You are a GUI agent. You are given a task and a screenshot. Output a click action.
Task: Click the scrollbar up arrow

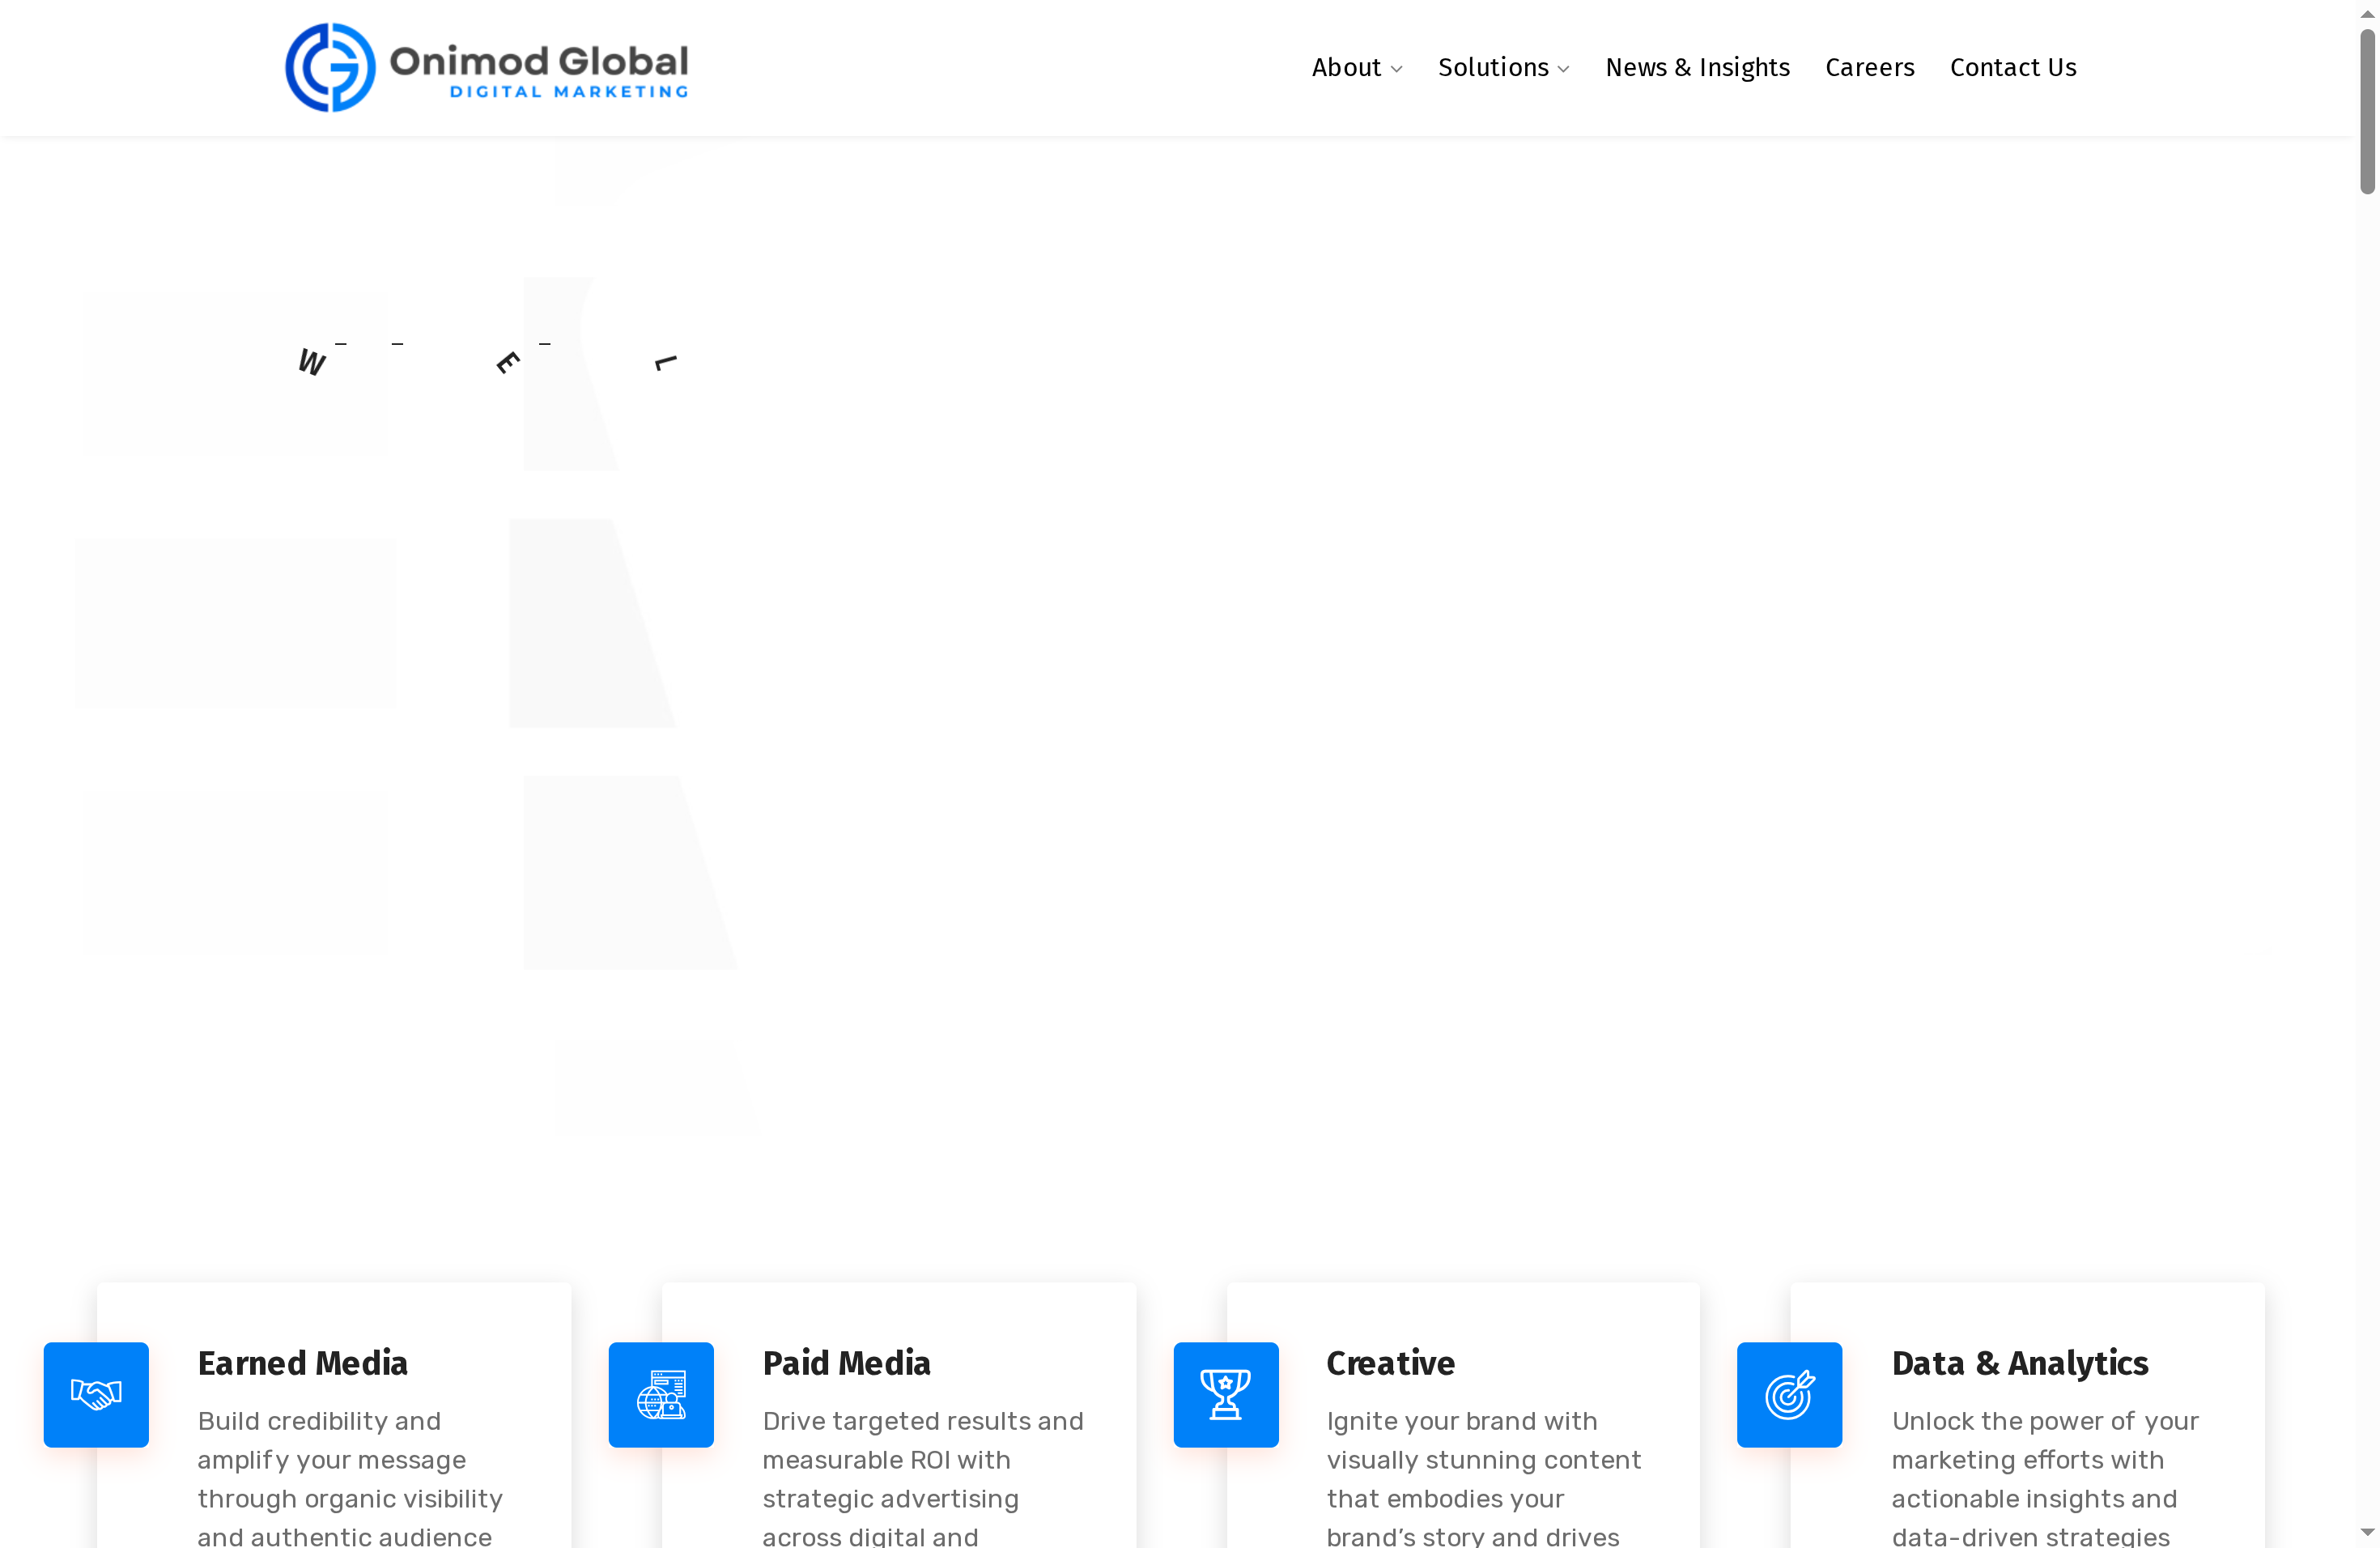pyautogui.click(x=2367, y=12)
